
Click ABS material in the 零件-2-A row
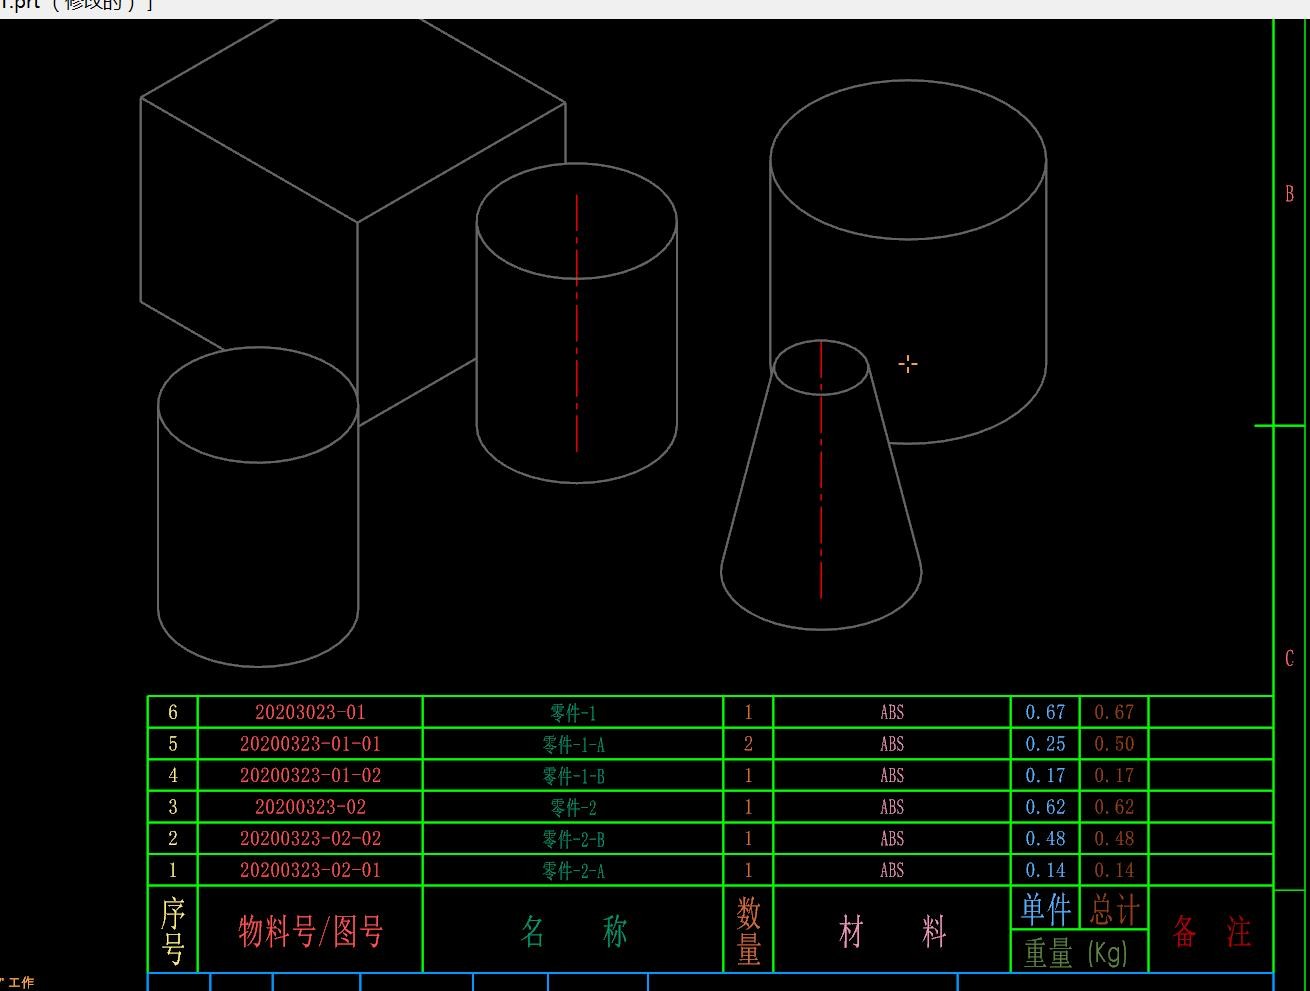(892, 870)
